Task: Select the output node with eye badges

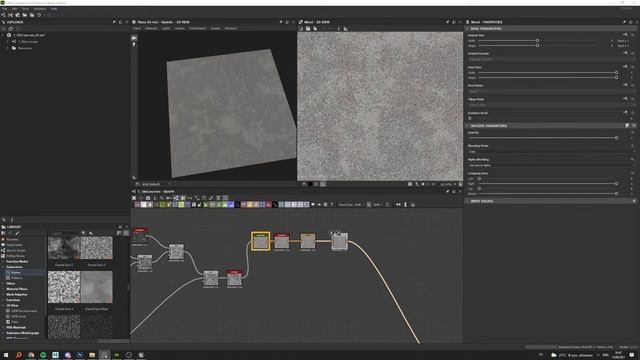Action: coord(339,242)
